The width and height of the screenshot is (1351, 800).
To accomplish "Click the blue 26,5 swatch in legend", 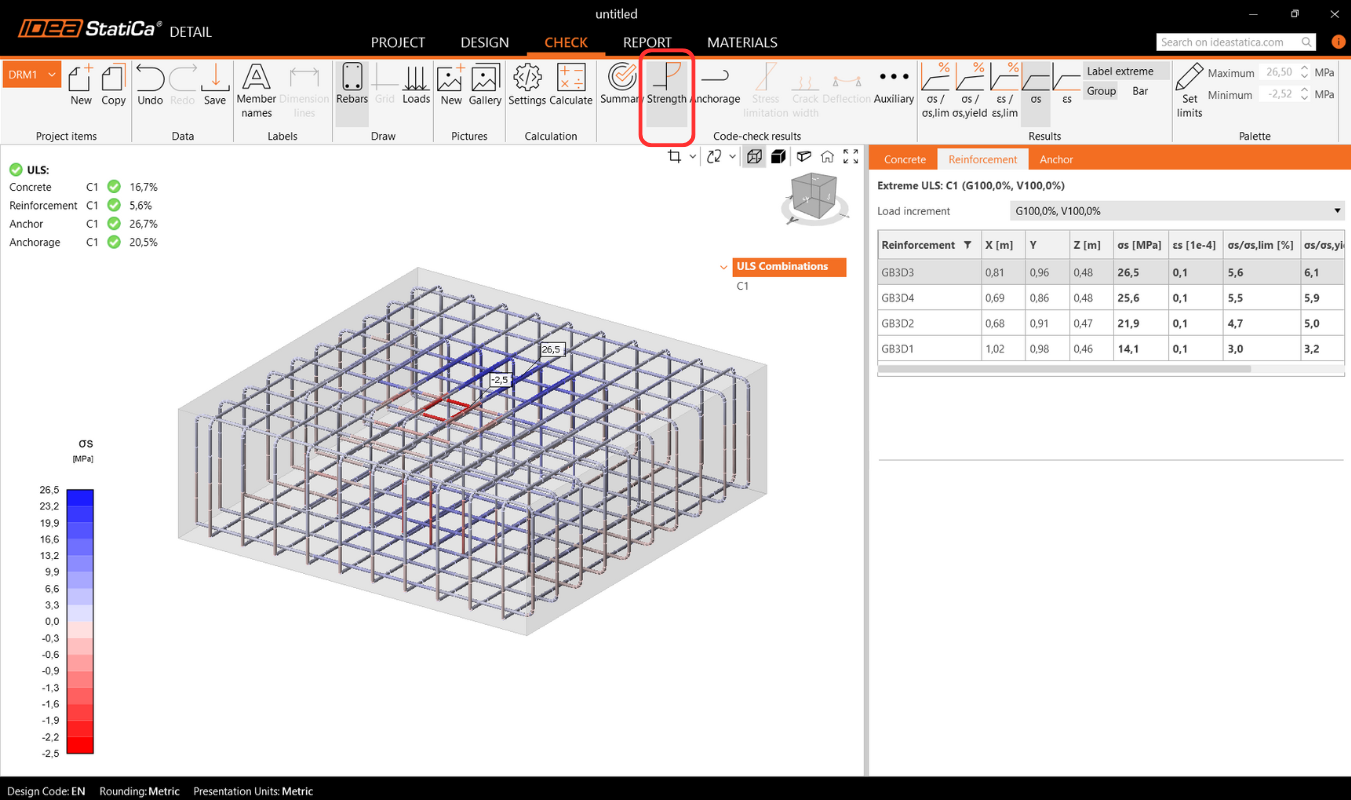I will pyautogui.click(x=80, y=497).
